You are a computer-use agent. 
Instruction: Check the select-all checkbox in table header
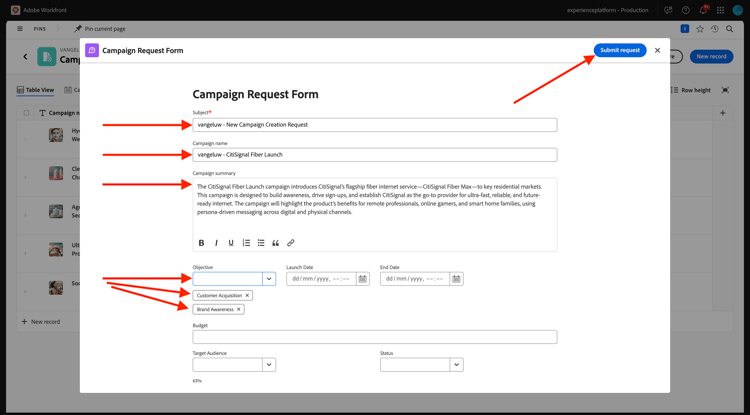[26, 113]
